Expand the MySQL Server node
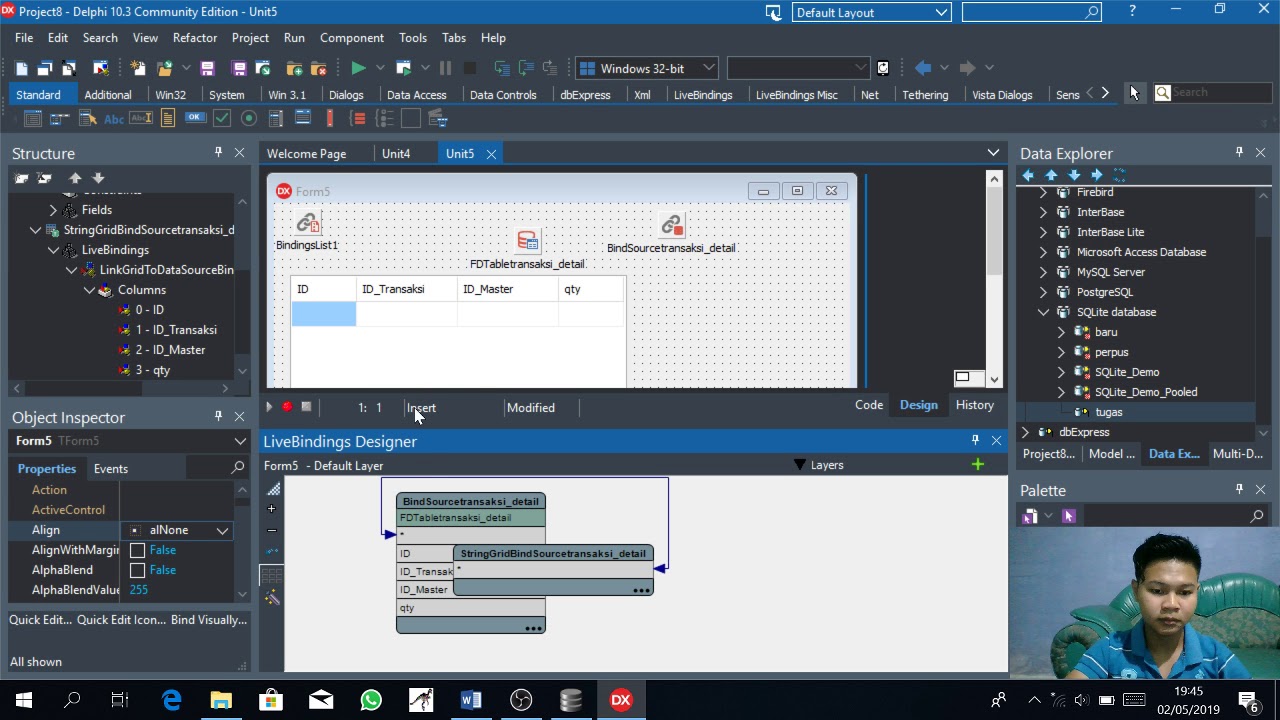 (1044, 272)
